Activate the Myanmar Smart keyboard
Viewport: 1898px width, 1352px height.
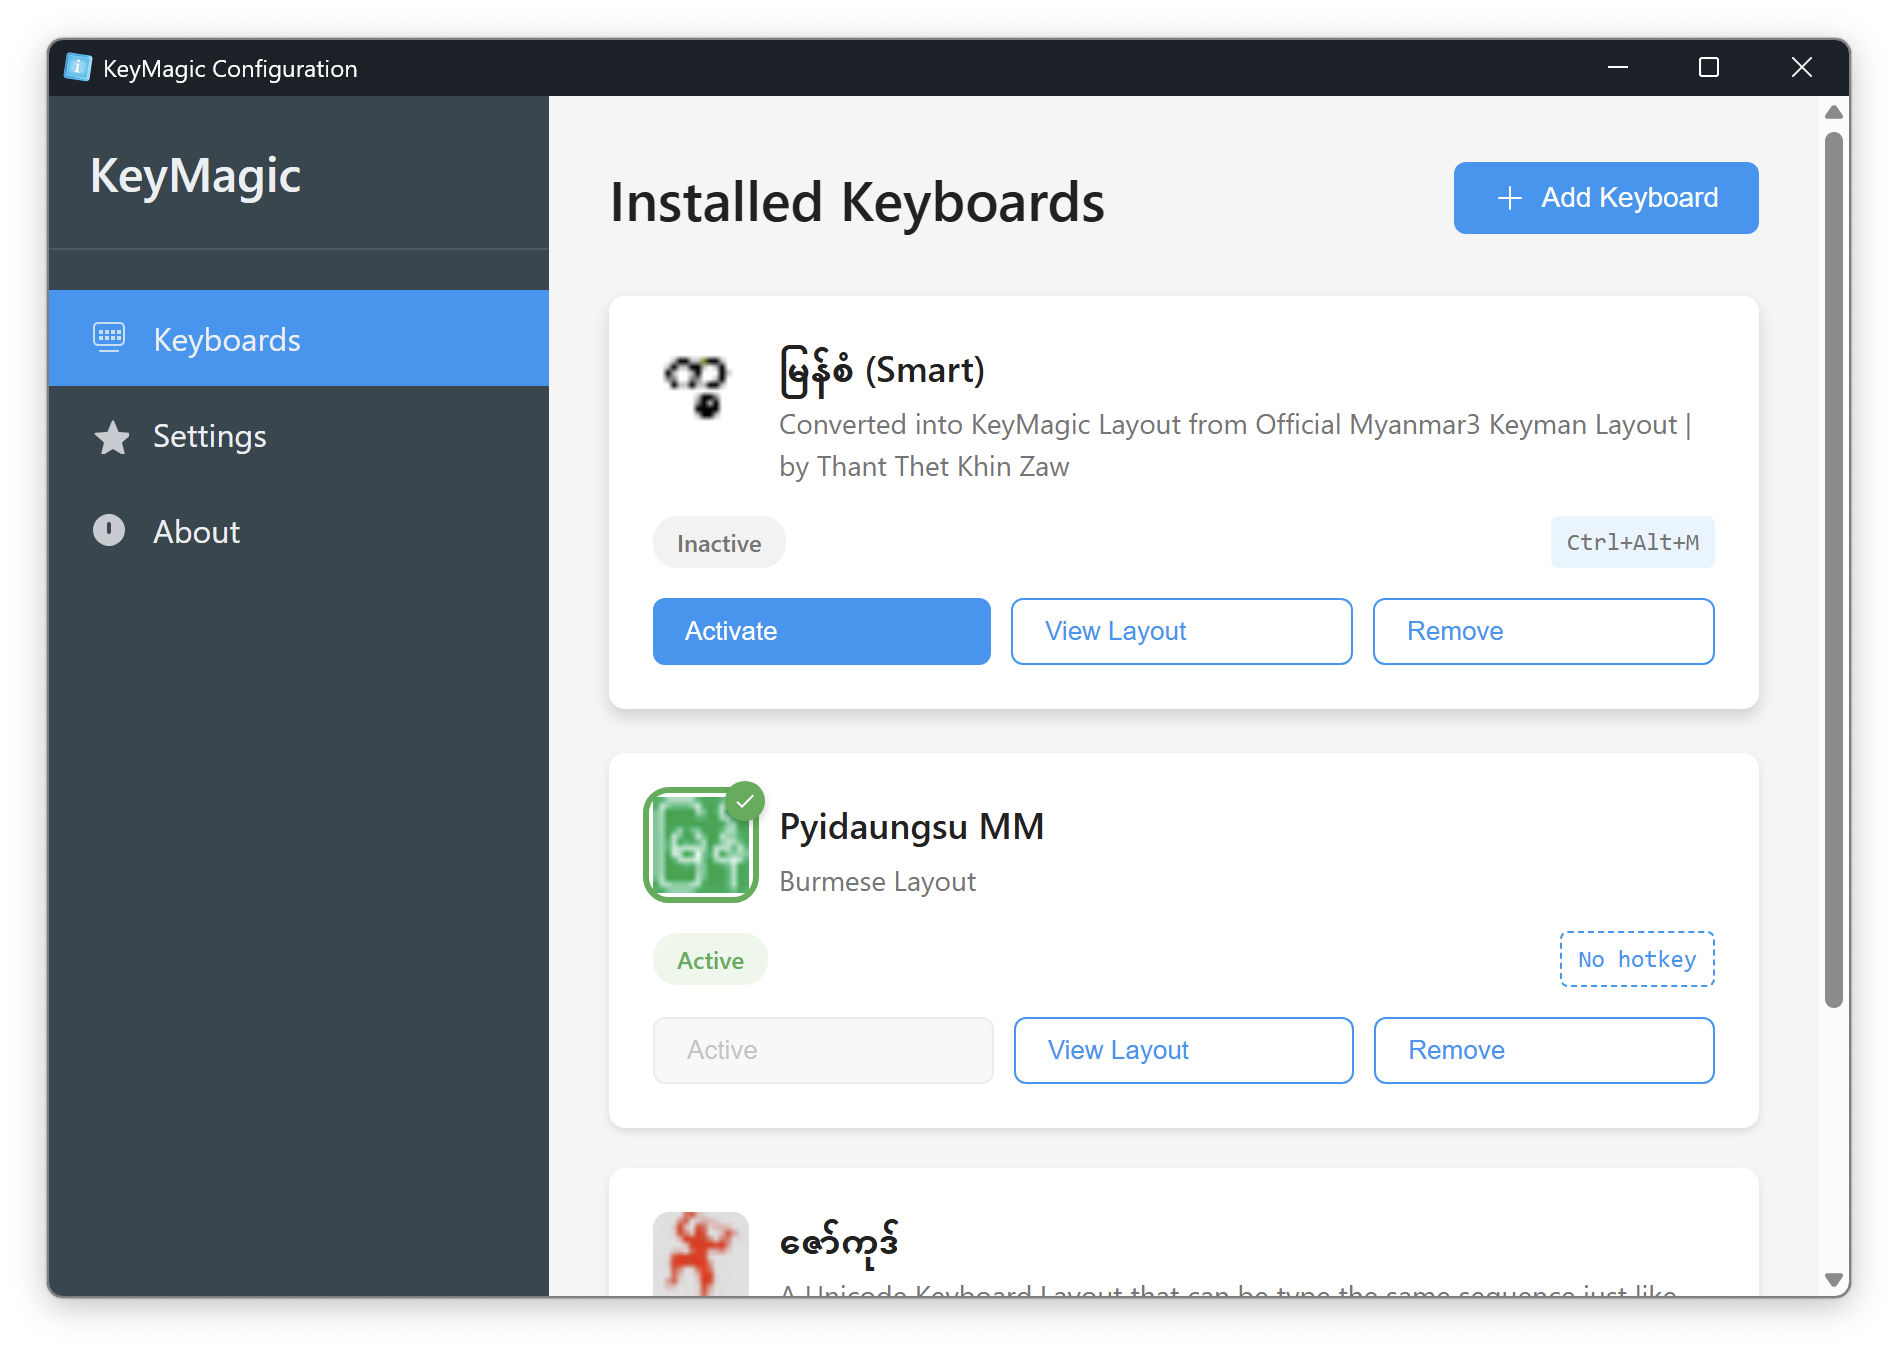click(821, 631)
